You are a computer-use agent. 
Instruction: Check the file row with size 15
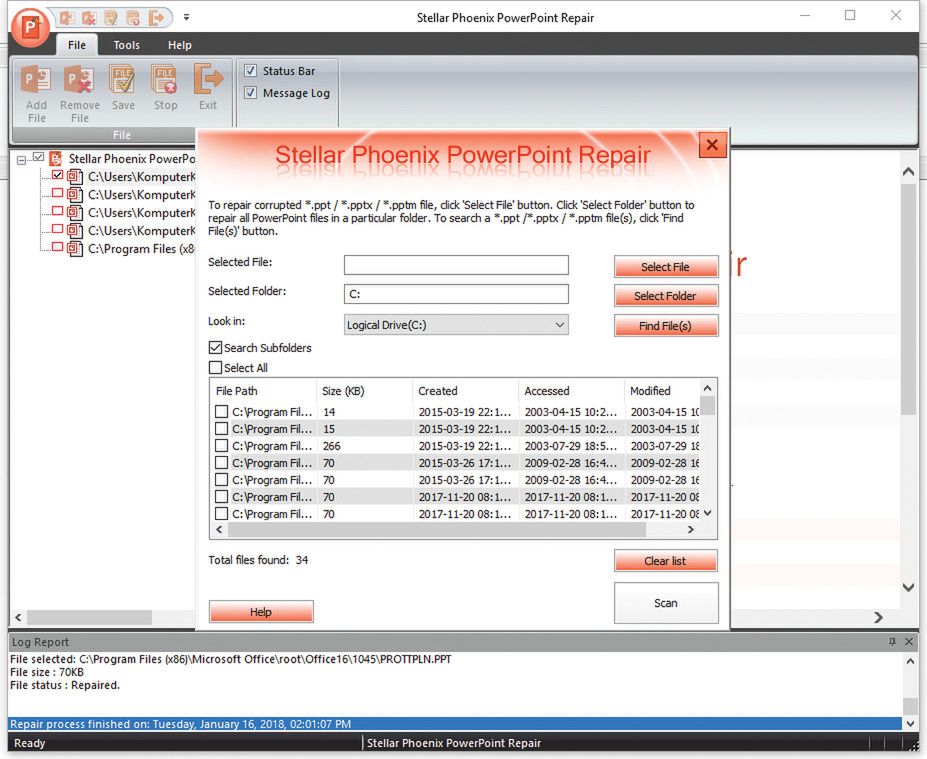221,429
